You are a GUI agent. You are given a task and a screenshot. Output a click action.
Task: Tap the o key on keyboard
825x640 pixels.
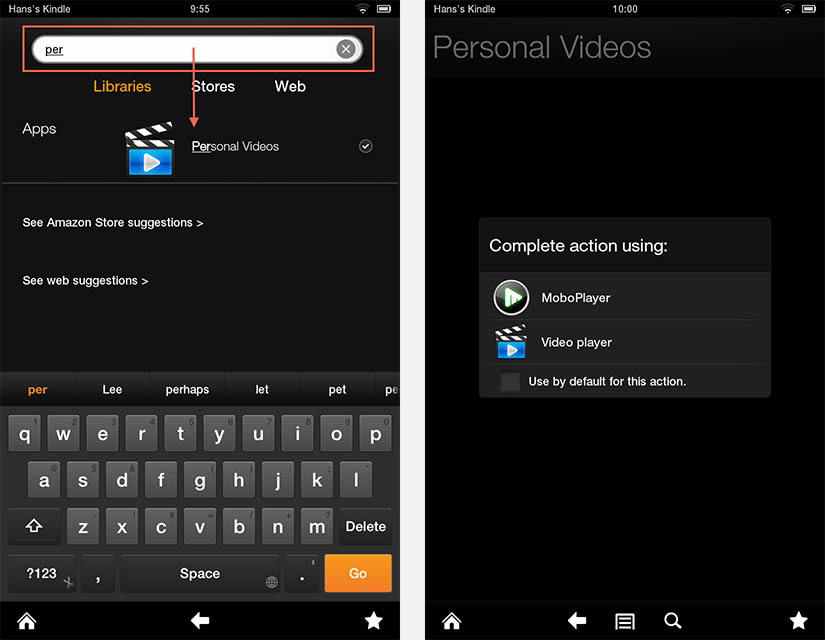[x=336, y=434]
